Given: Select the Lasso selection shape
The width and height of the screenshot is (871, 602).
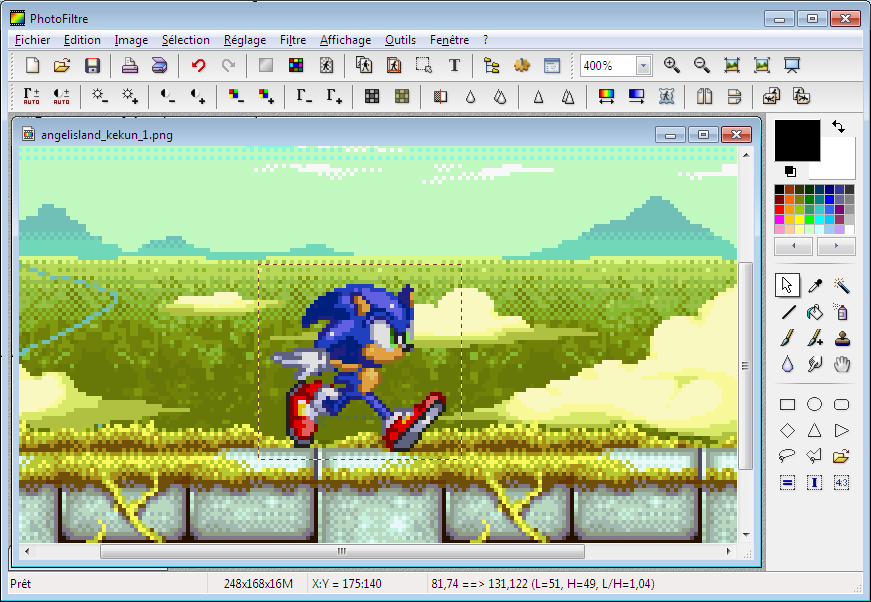Looking at the screenshot, I should pyautogui.click(x=788, y=456).
